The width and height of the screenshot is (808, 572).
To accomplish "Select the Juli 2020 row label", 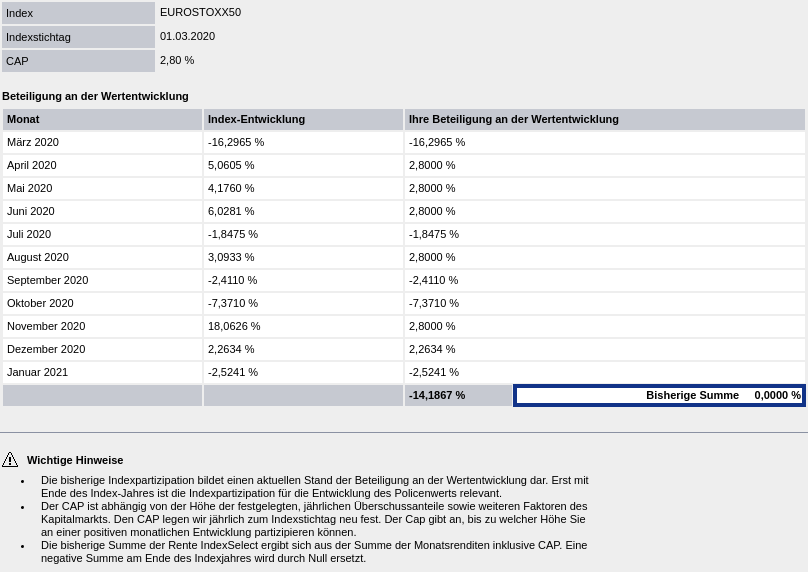I will pos(29,234).
